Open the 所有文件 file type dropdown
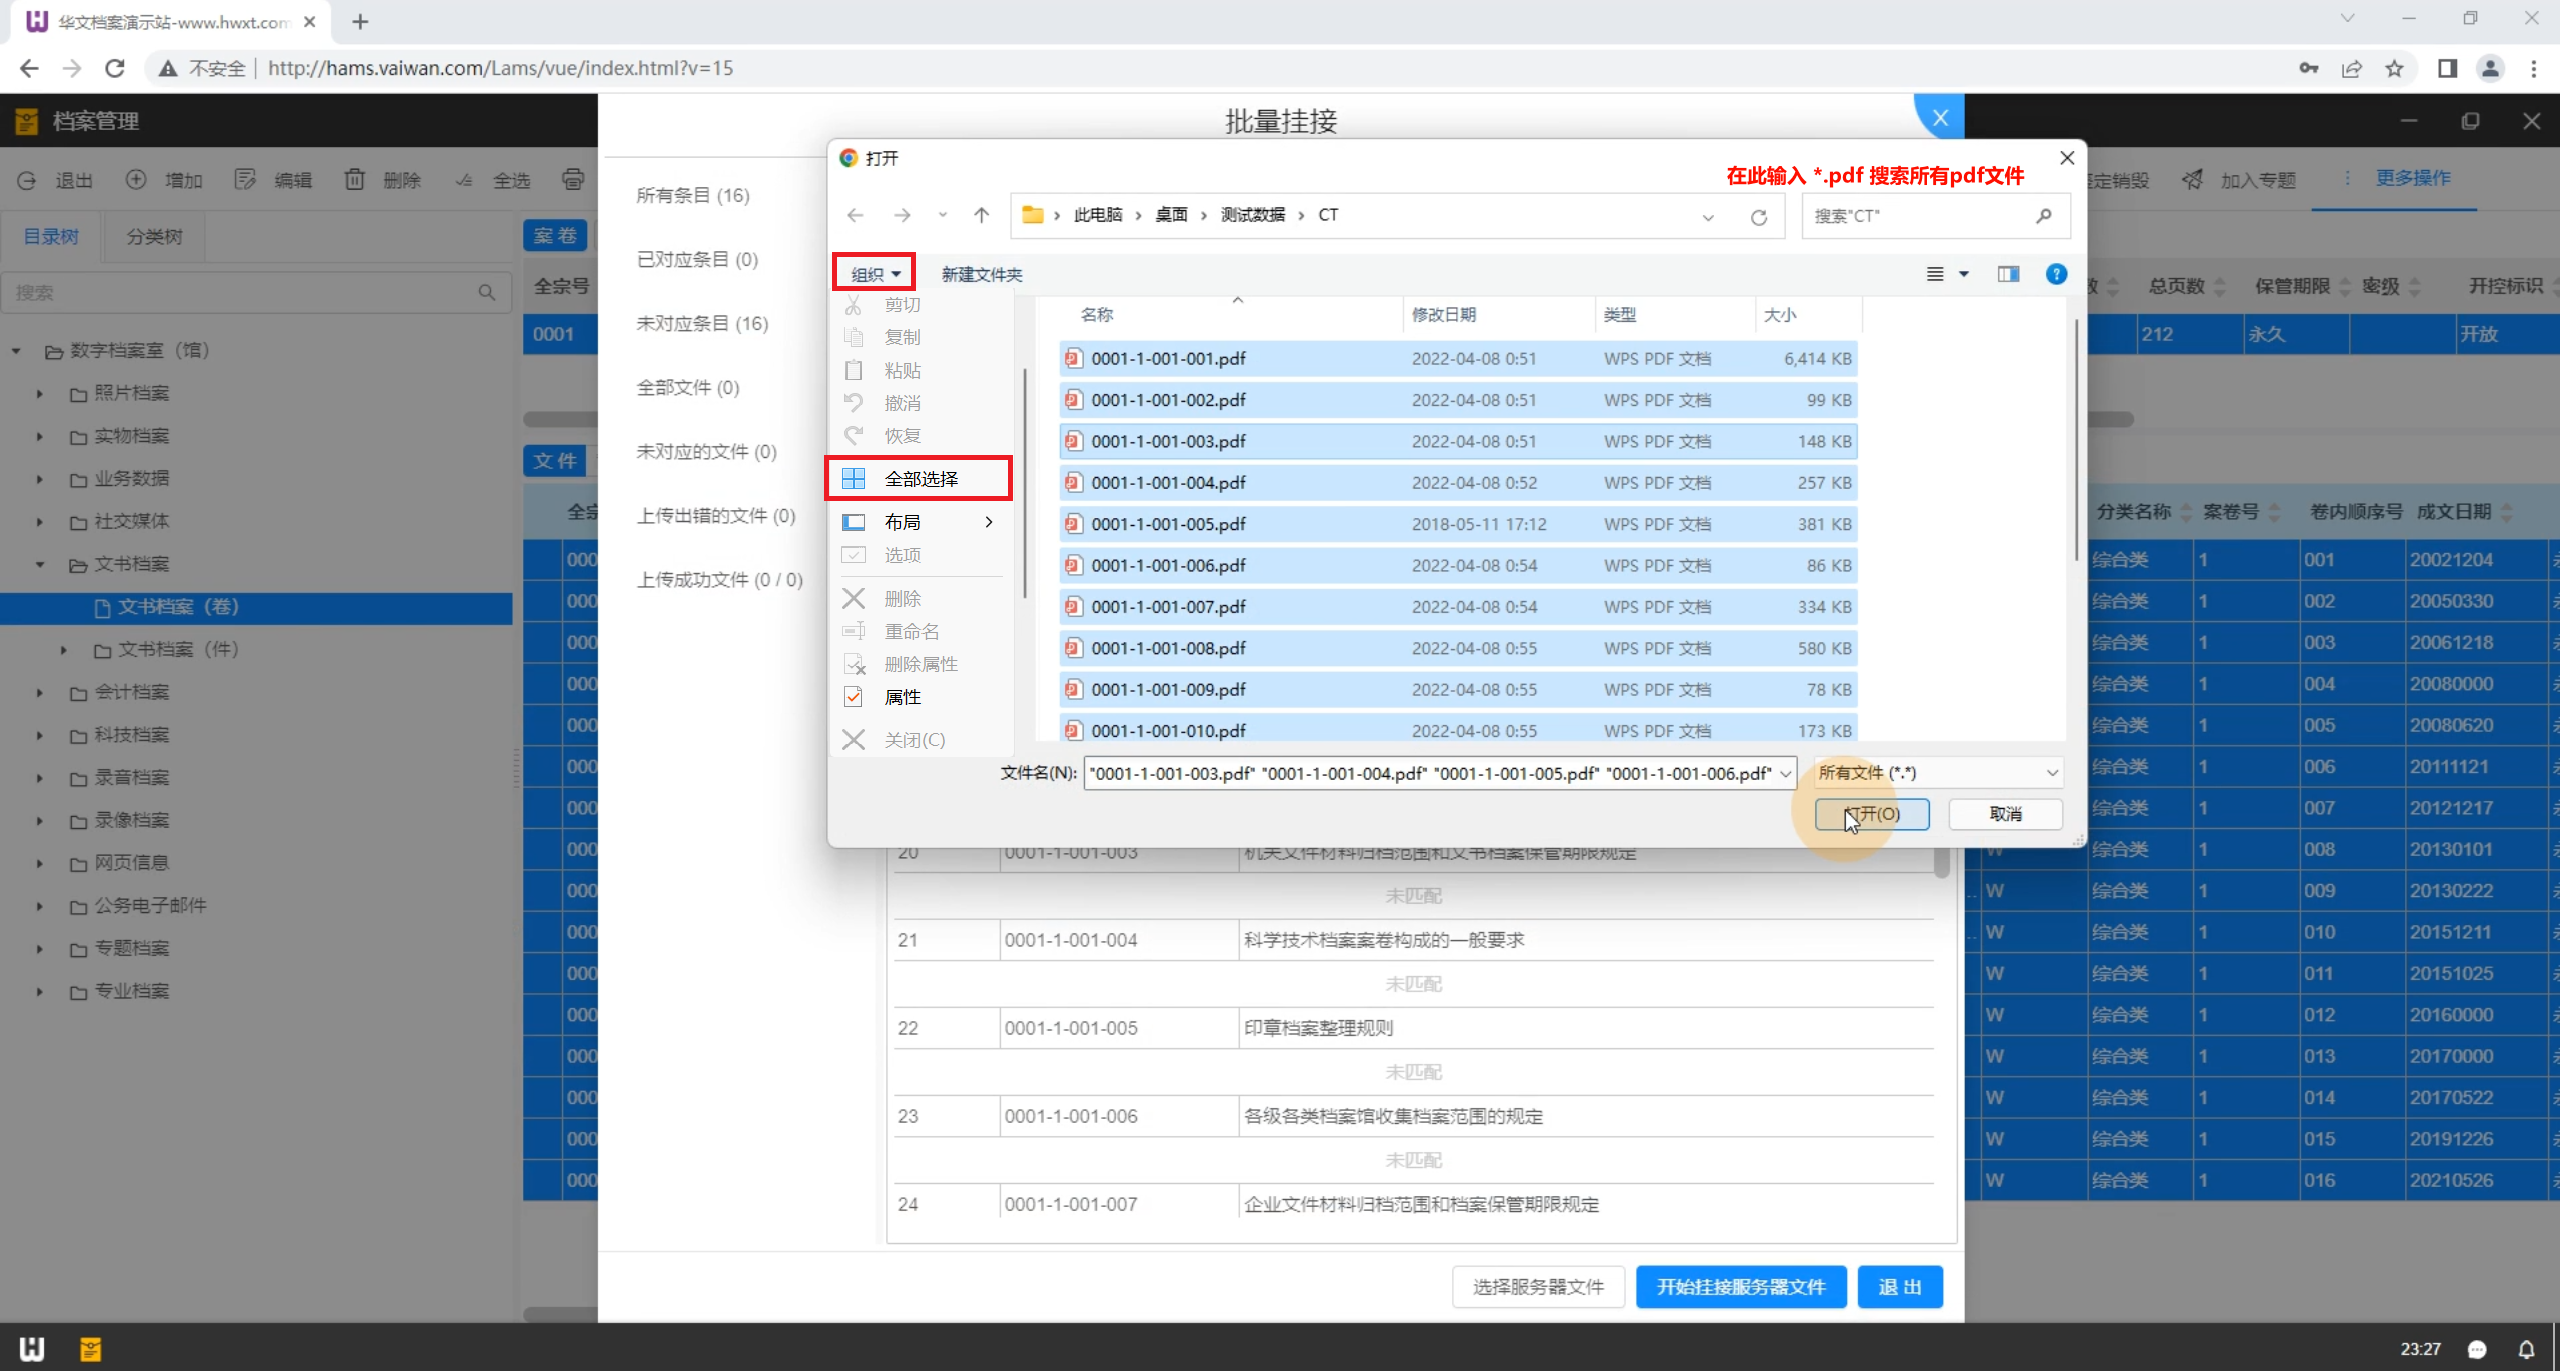Screen dimensions: 2560x1371 pos(1938,773)
